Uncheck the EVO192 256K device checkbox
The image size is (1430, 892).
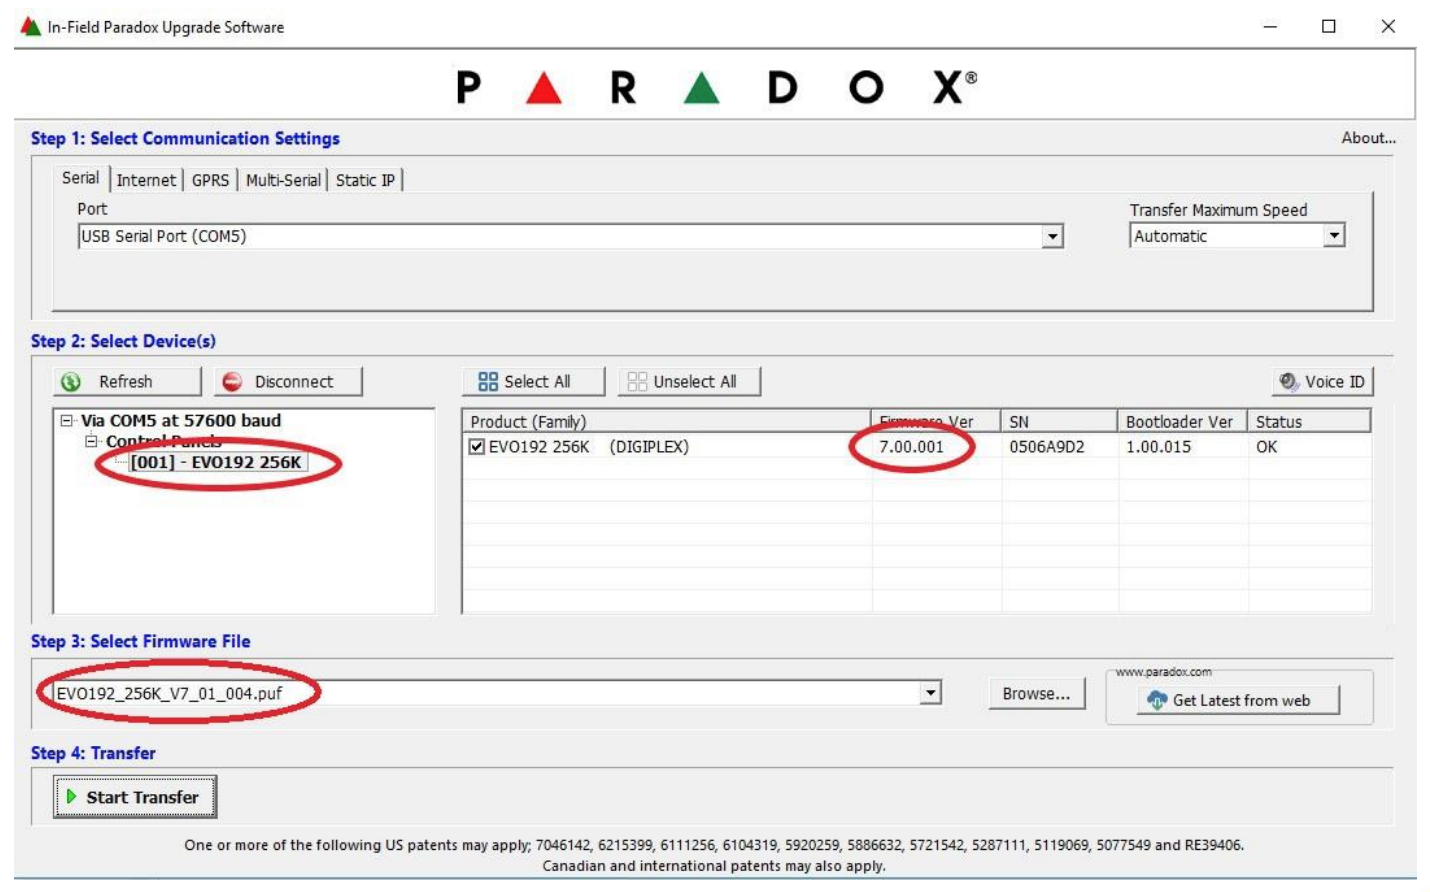pos(477,447)
